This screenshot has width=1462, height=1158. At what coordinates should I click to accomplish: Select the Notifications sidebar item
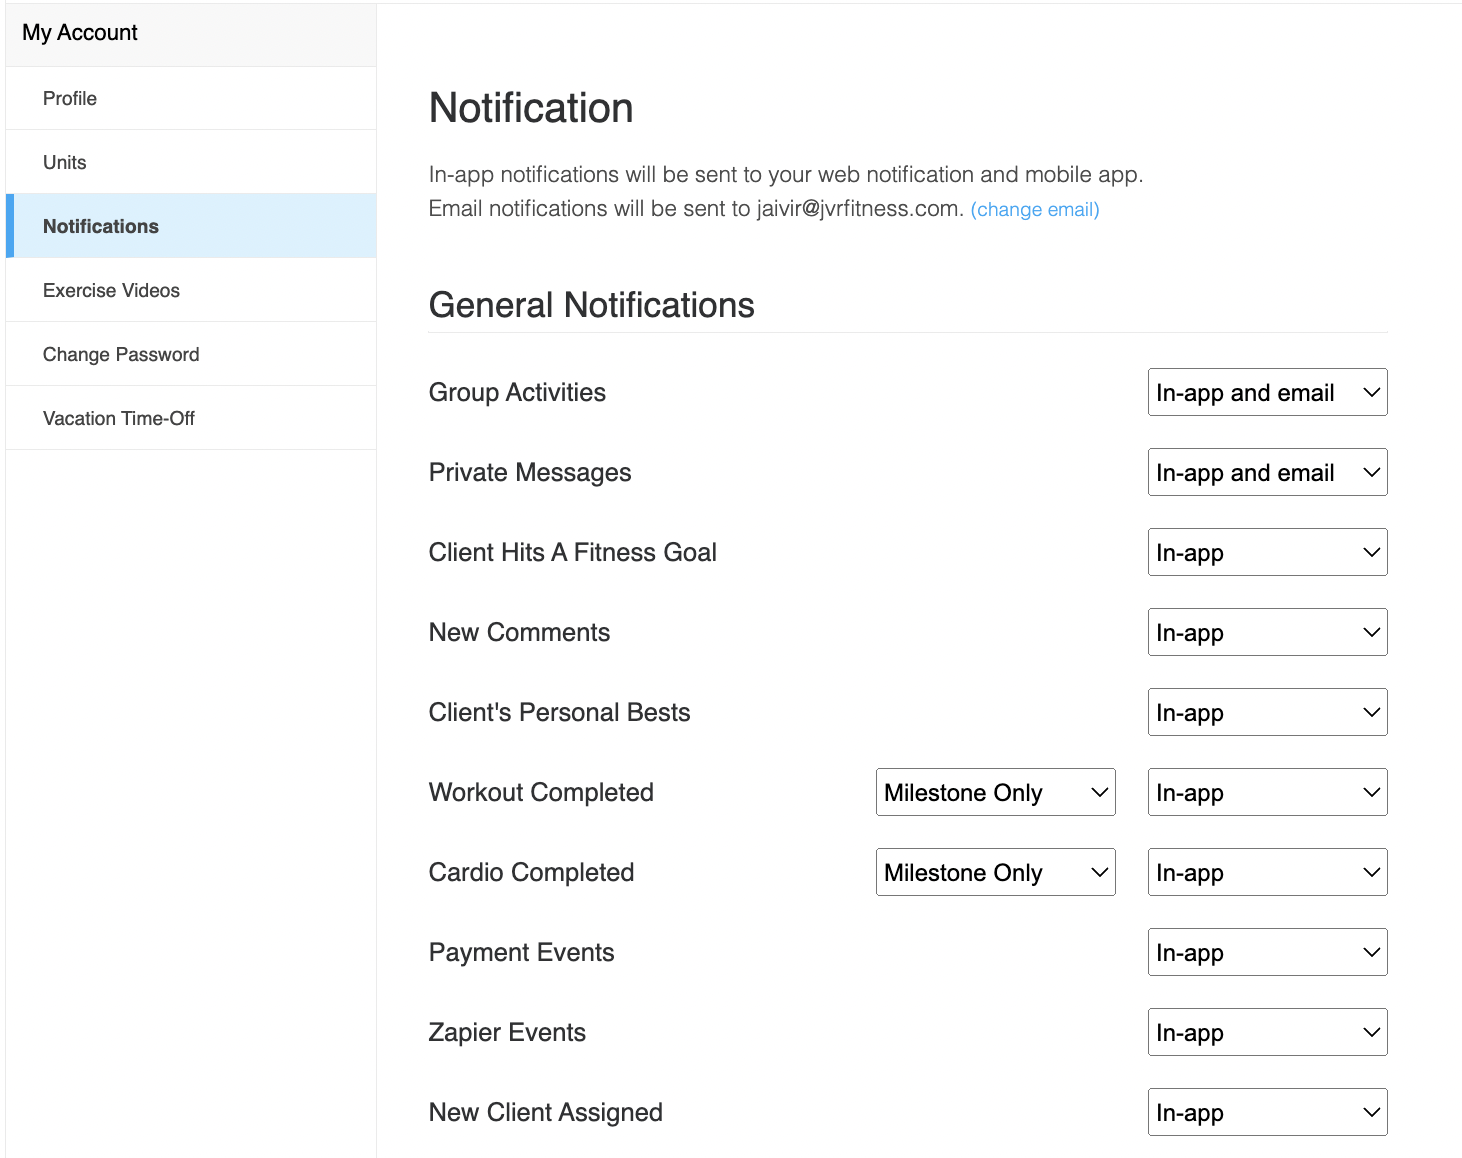pos(191,226)
